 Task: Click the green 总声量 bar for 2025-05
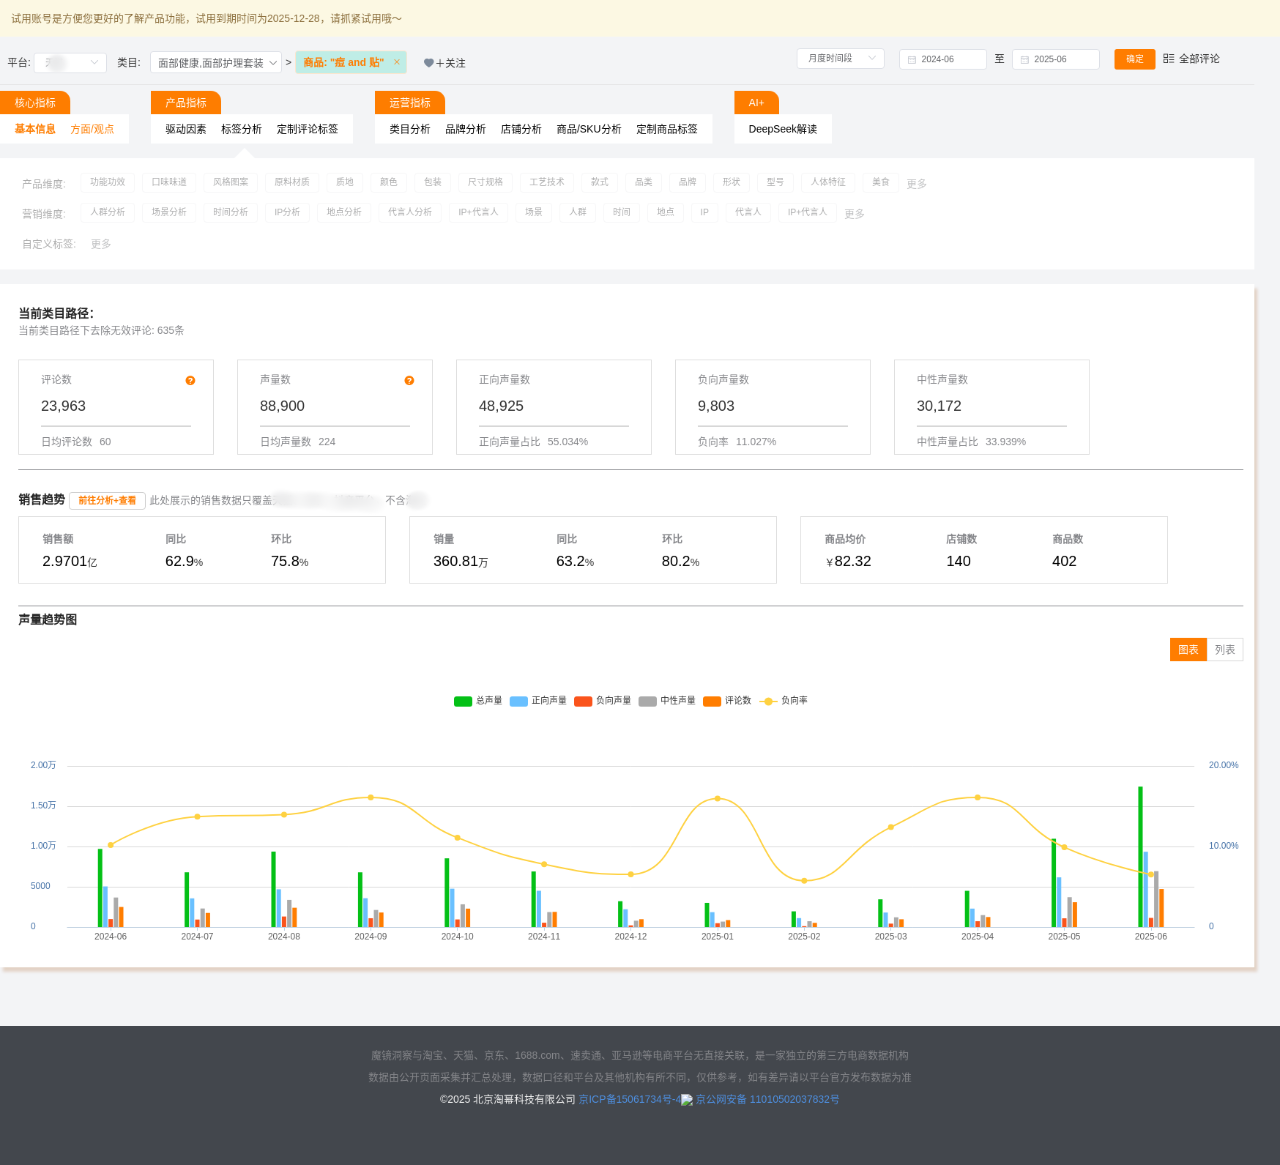coord(1054,883)
